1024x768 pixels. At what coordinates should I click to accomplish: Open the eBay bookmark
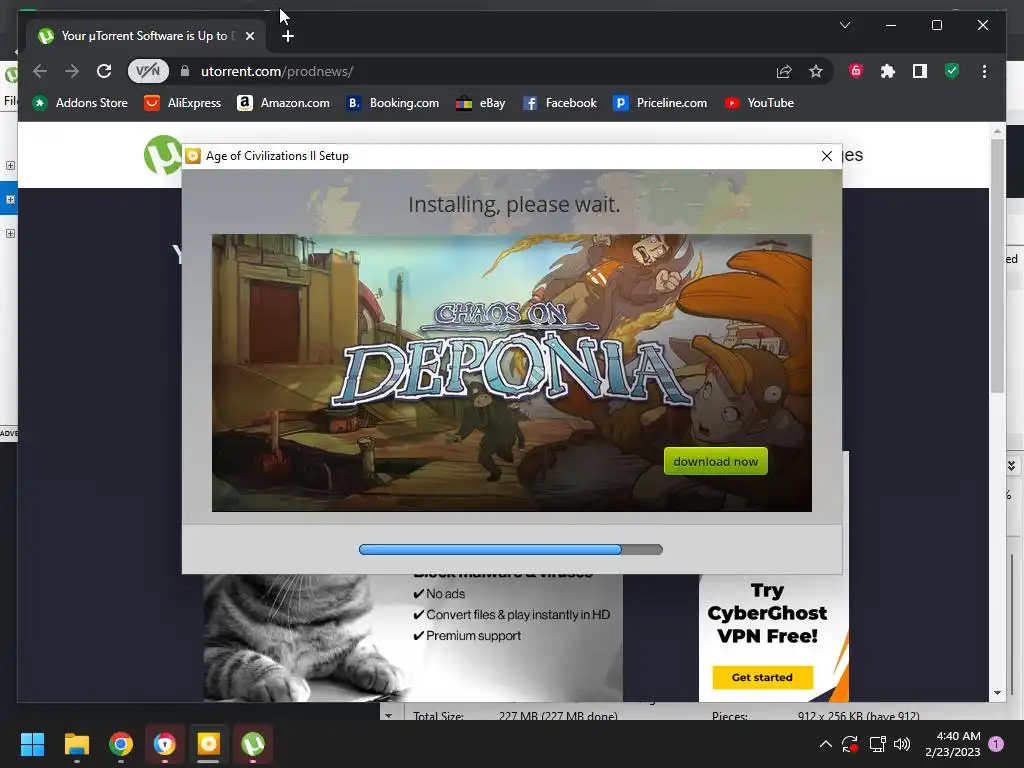(481, 103)
